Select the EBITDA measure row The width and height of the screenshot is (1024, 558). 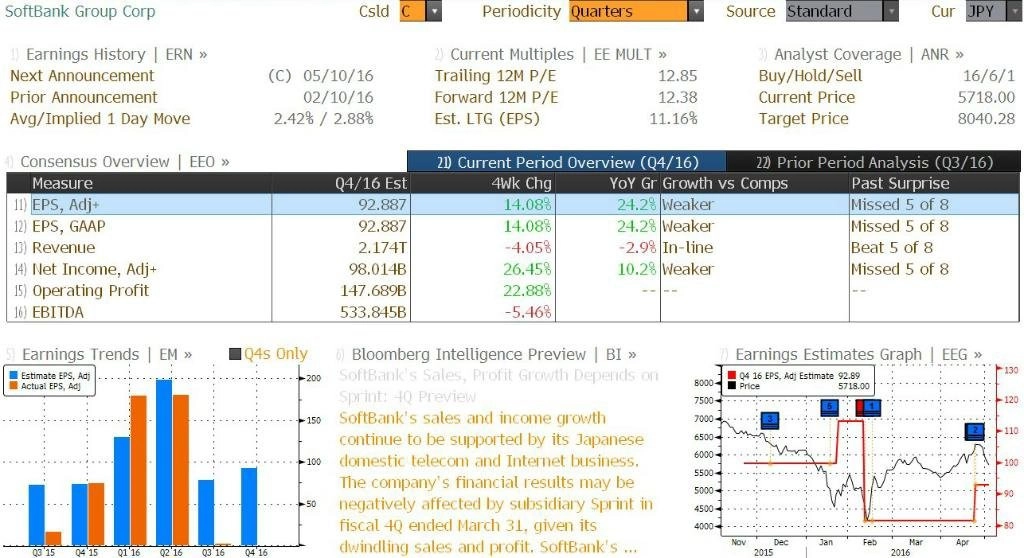point(513,312)
